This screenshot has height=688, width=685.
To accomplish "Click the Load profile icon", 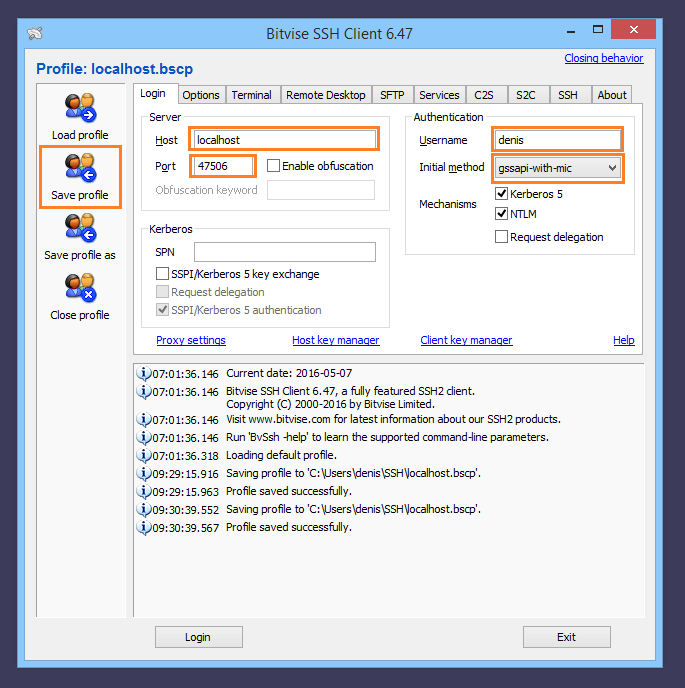I will (x=80, y=108).
